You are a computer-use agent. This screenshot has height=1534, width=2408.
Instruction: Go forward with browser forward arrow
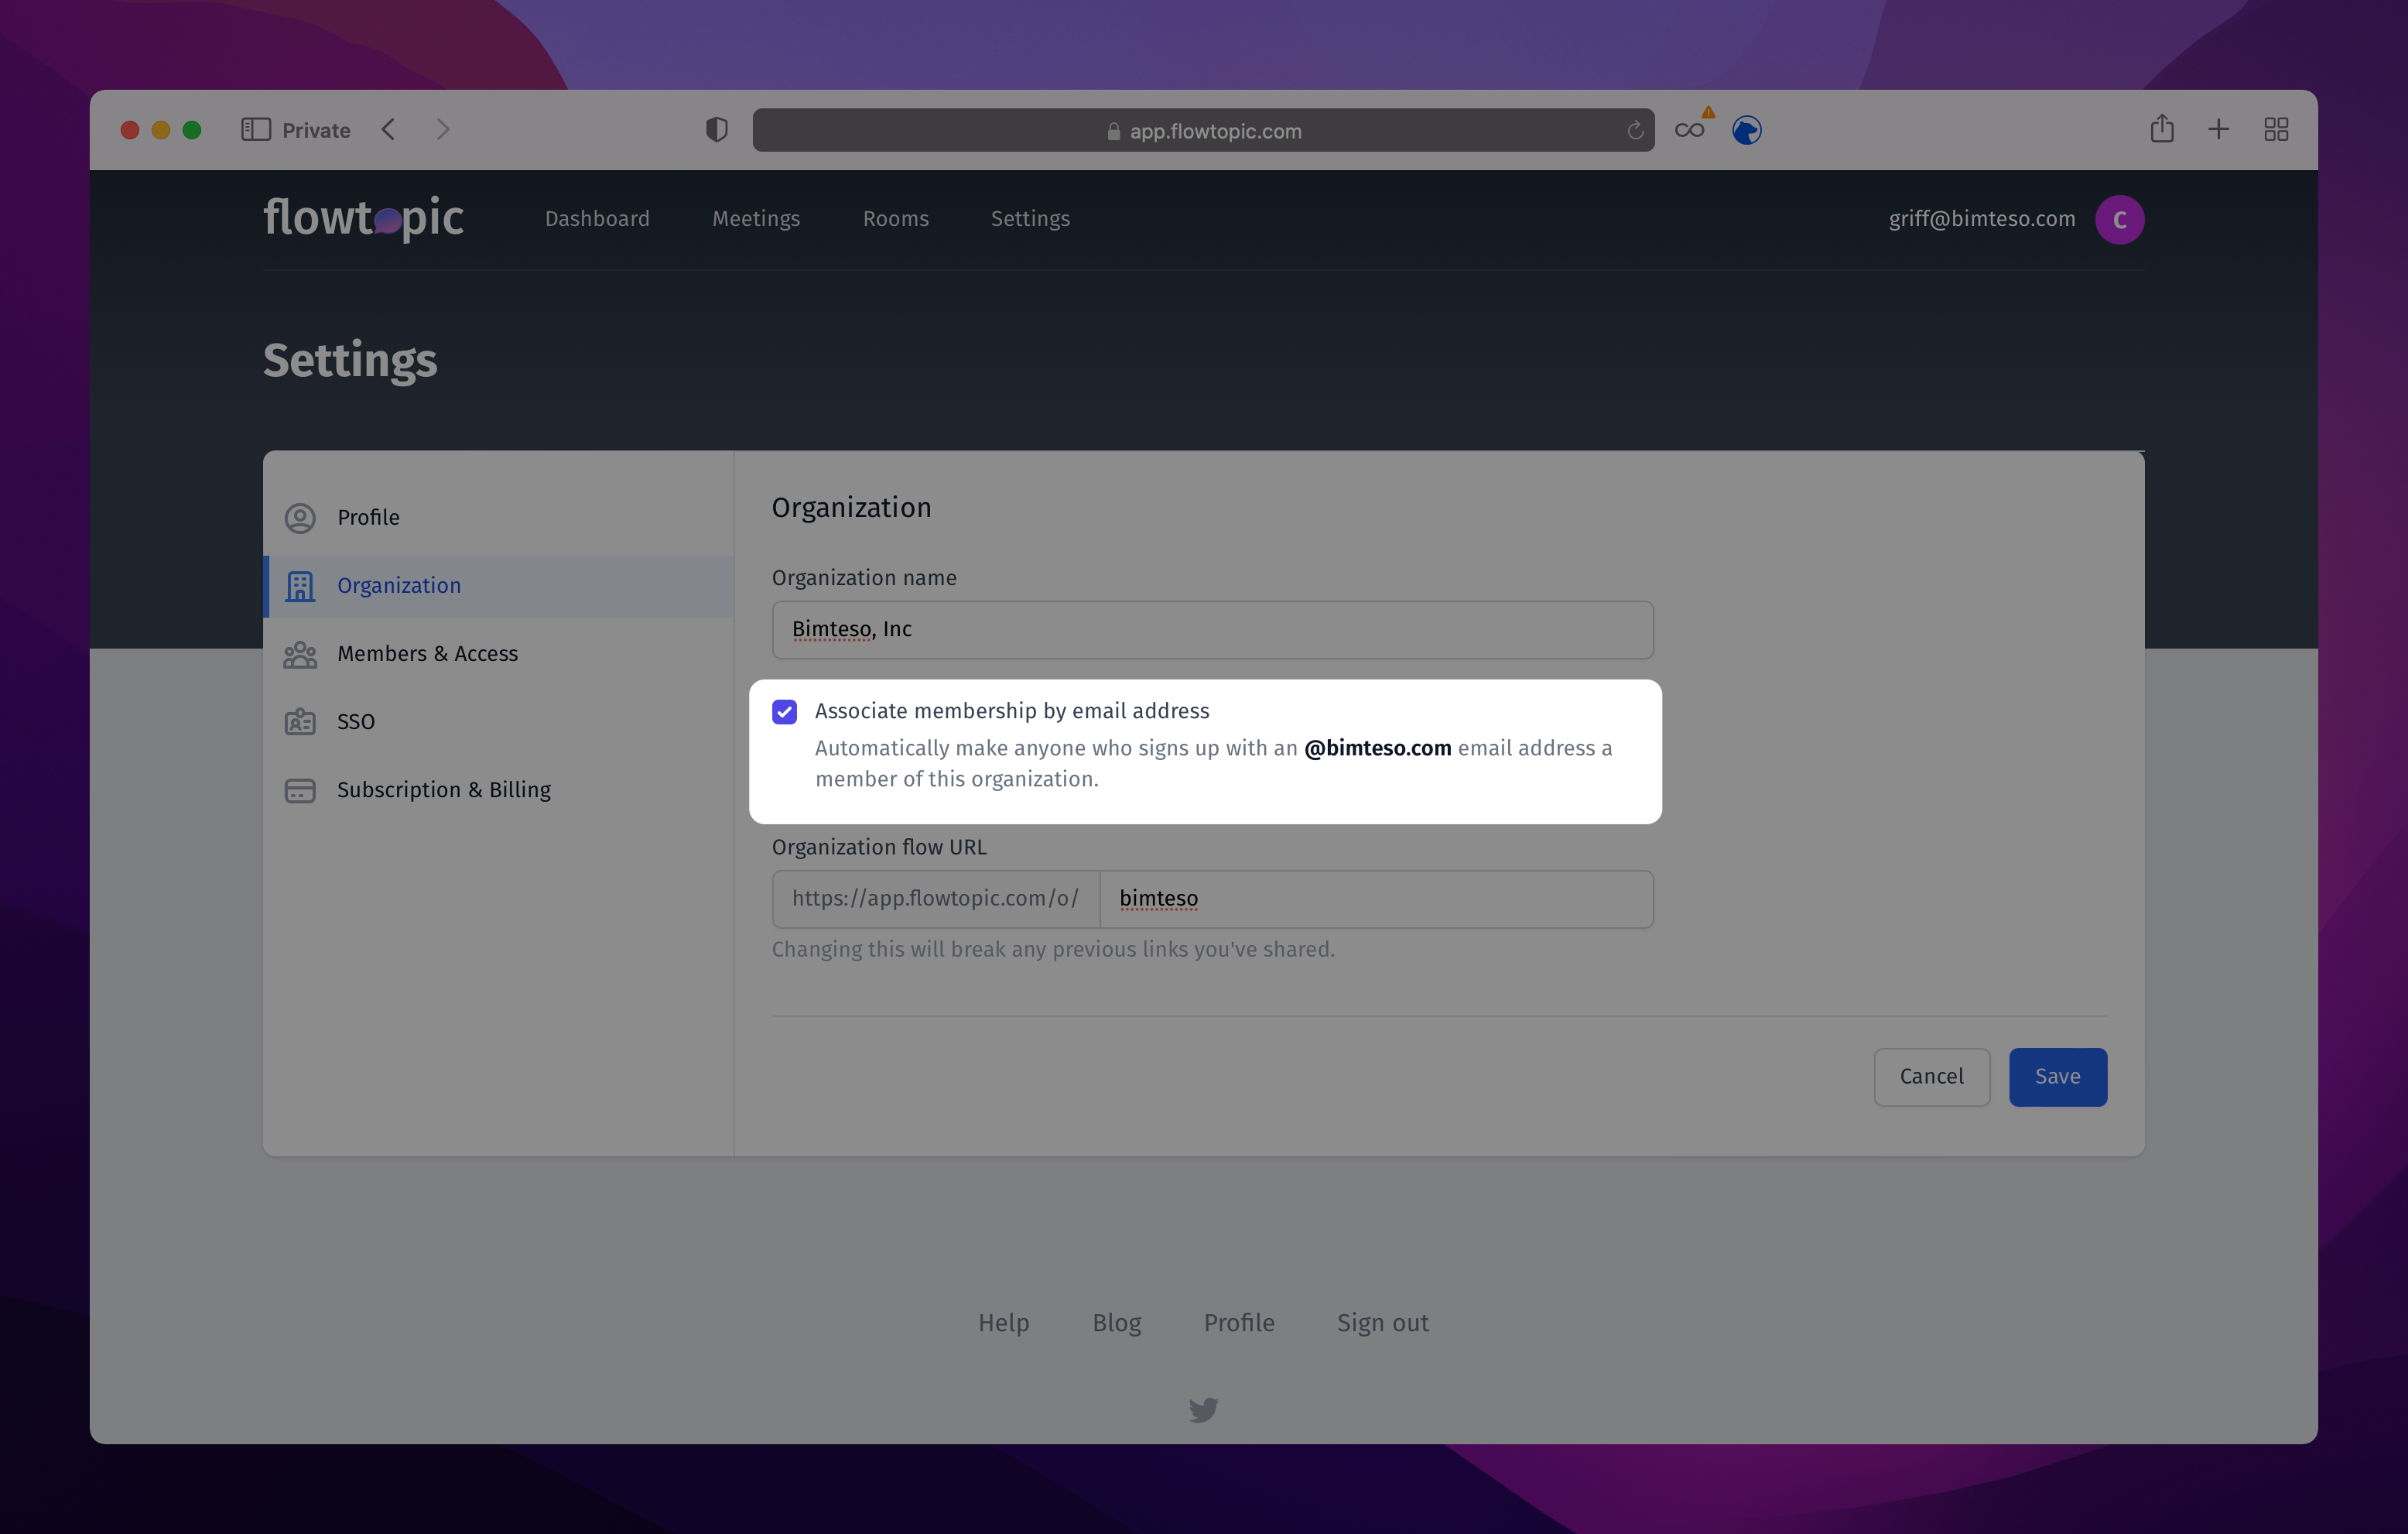[x=443, y=130]
